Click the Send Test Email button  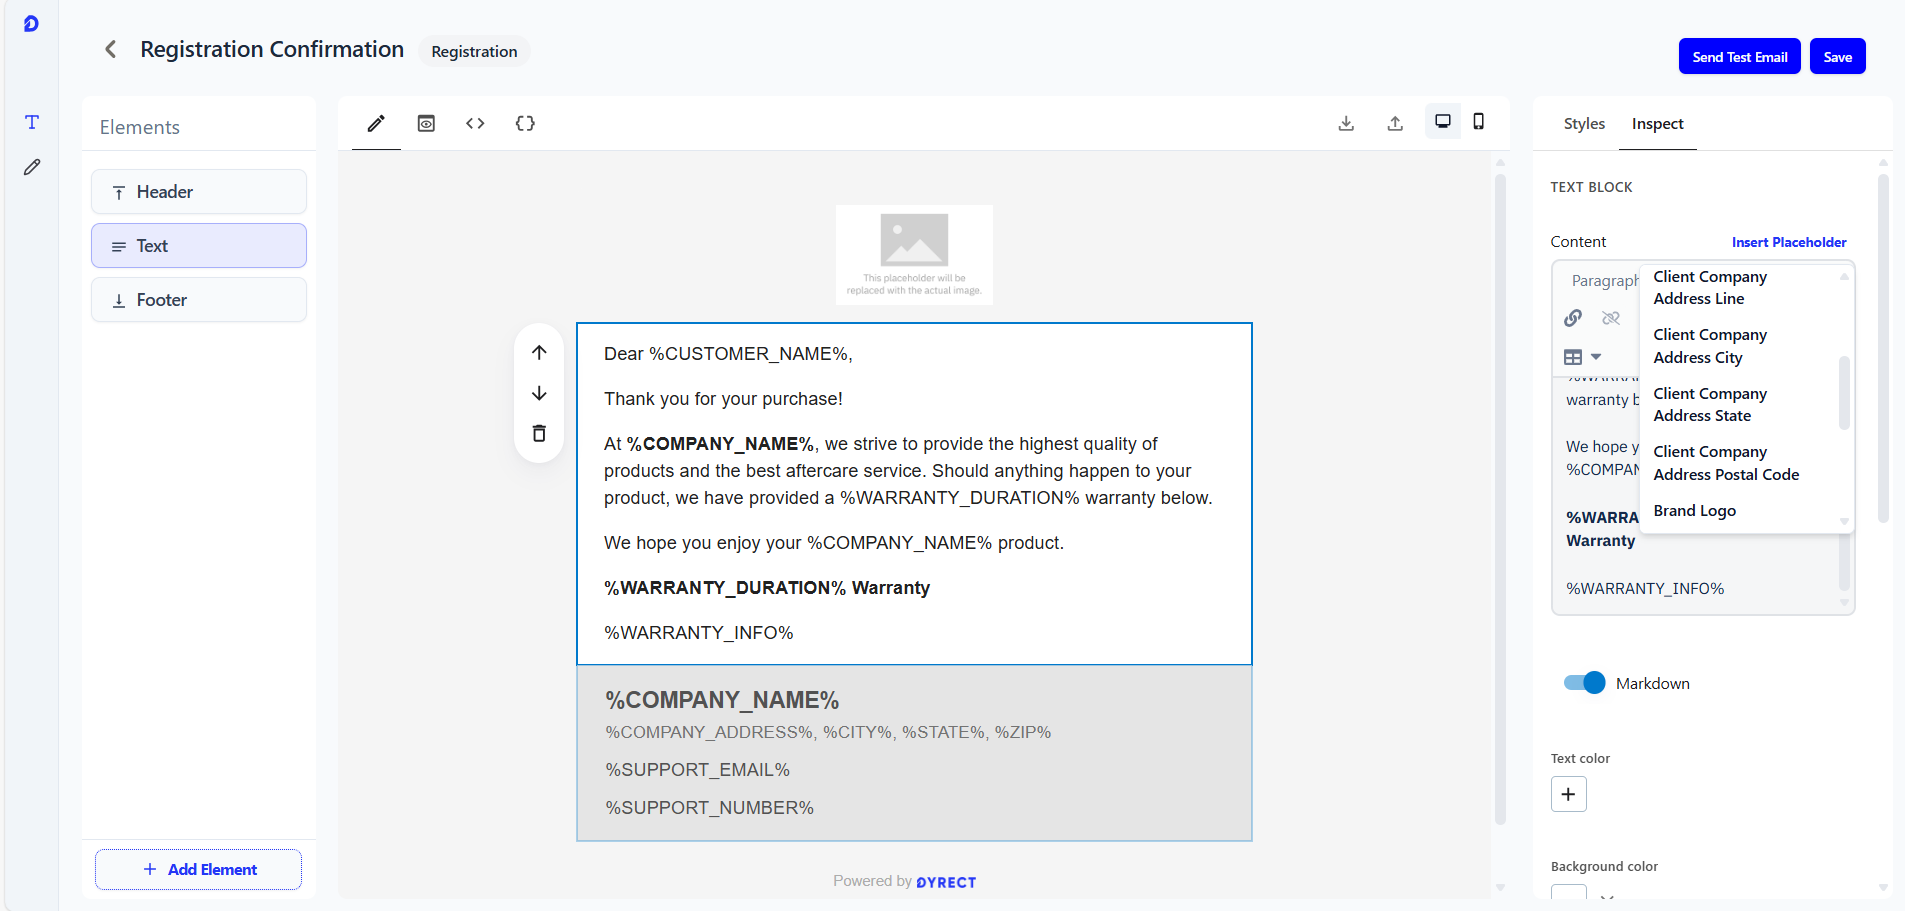point(1739,57)
